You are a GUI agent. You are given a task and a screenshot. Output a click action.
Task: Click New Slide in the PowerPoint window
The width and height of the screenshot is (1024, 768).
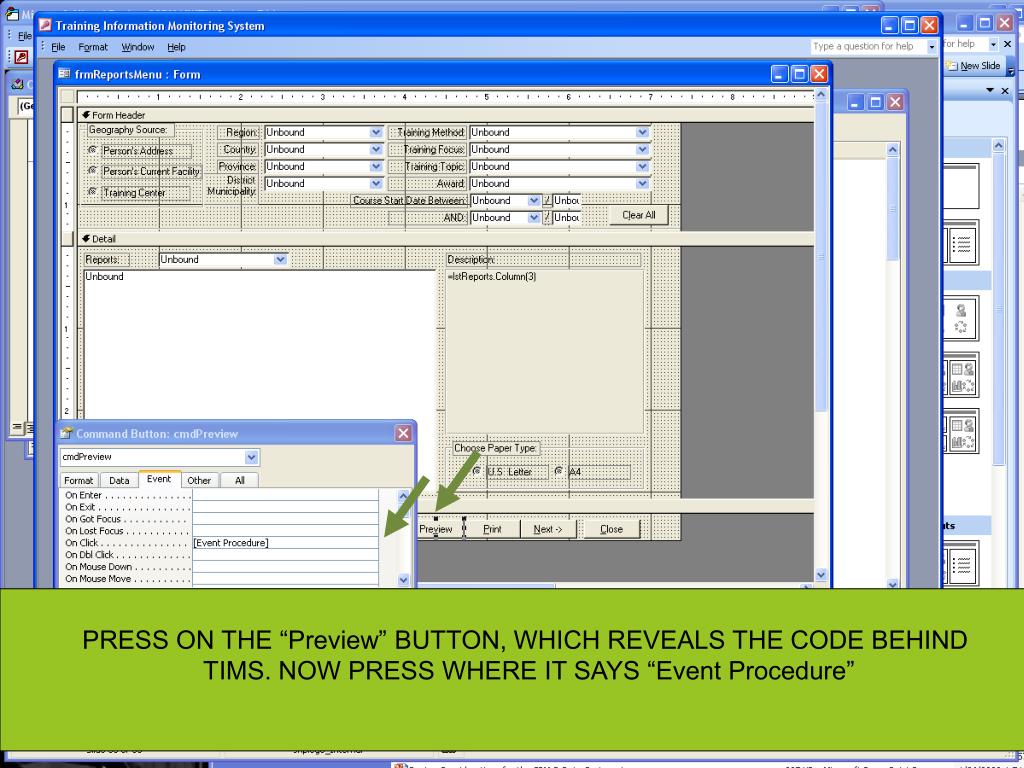tap(974, 66)
